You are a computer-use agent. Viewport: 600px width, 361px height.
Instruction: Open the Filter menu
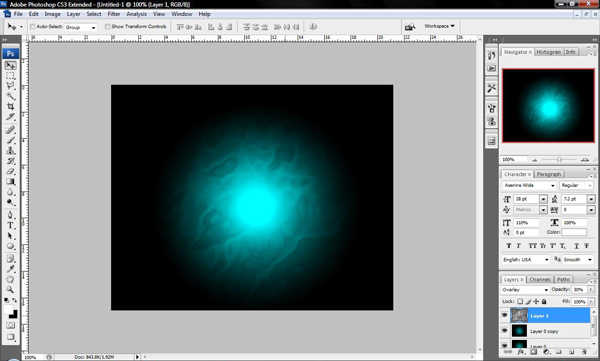114,14
